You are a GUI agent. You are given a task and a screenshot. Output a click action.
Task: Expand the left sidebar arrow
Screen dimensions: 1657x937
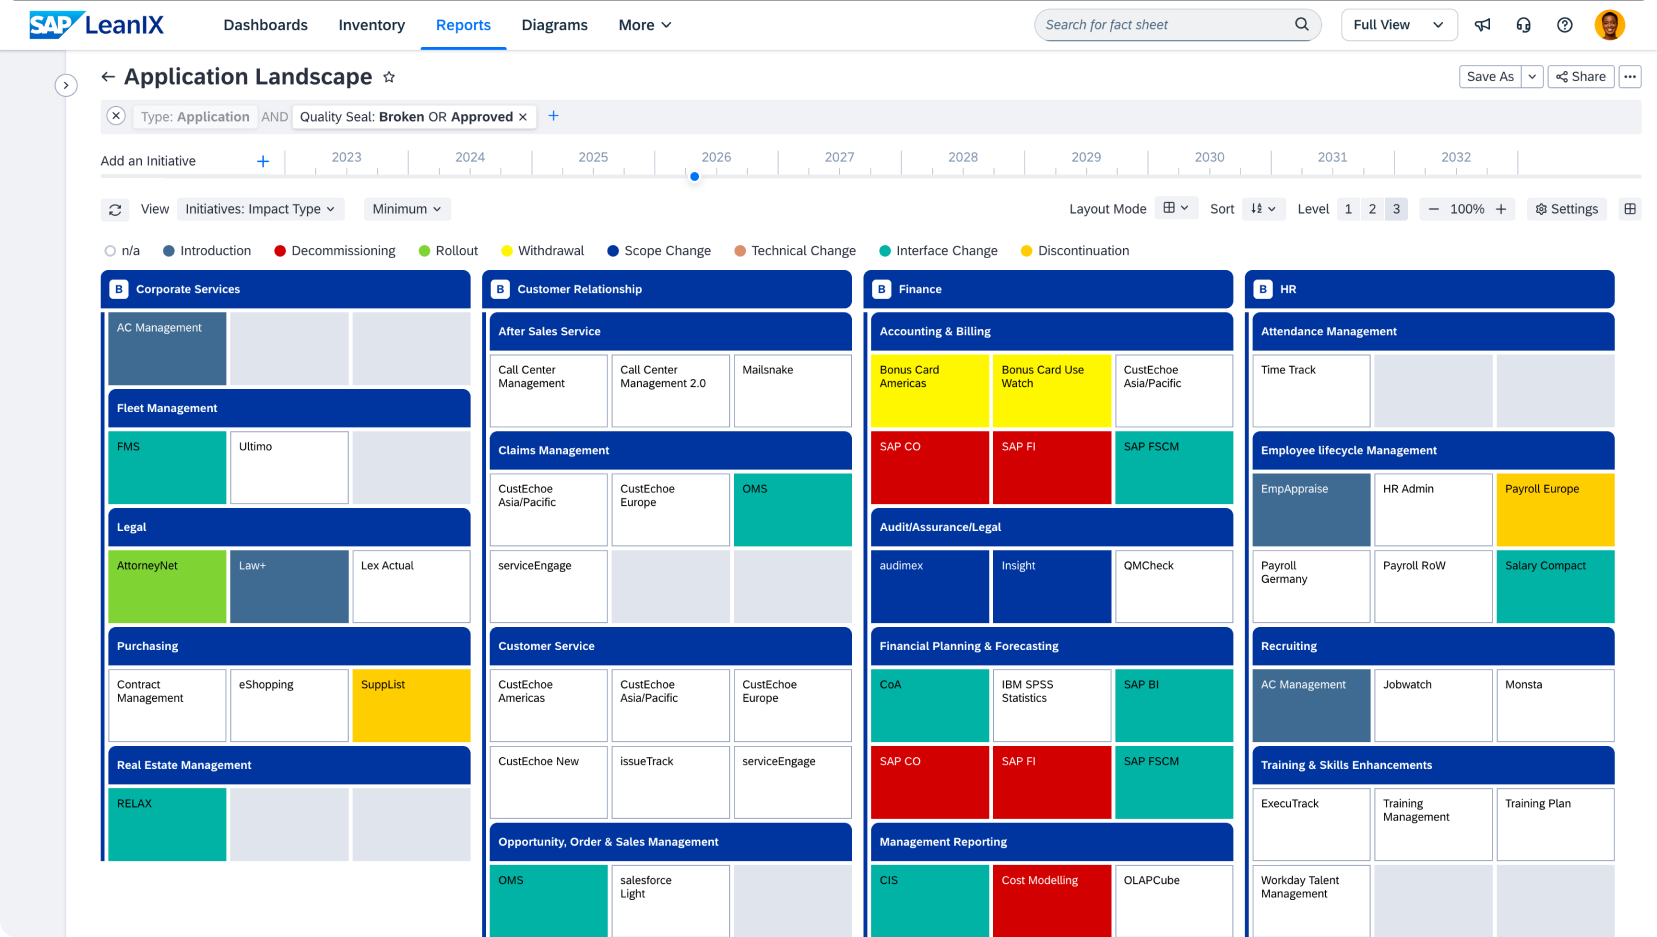click(x=66, y=85)
